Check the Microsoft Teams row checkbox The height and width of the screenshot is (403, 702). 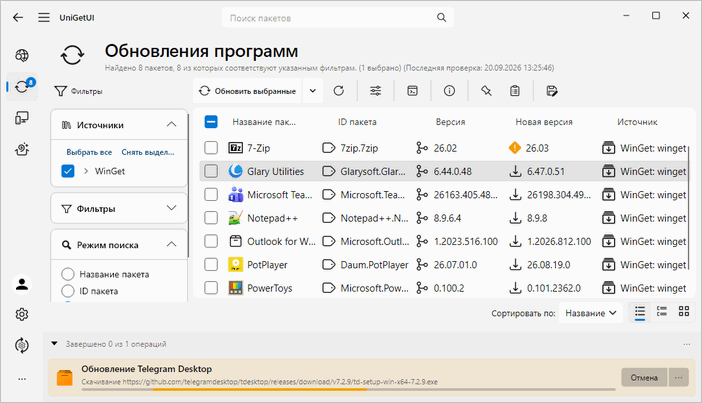[211, 194]
